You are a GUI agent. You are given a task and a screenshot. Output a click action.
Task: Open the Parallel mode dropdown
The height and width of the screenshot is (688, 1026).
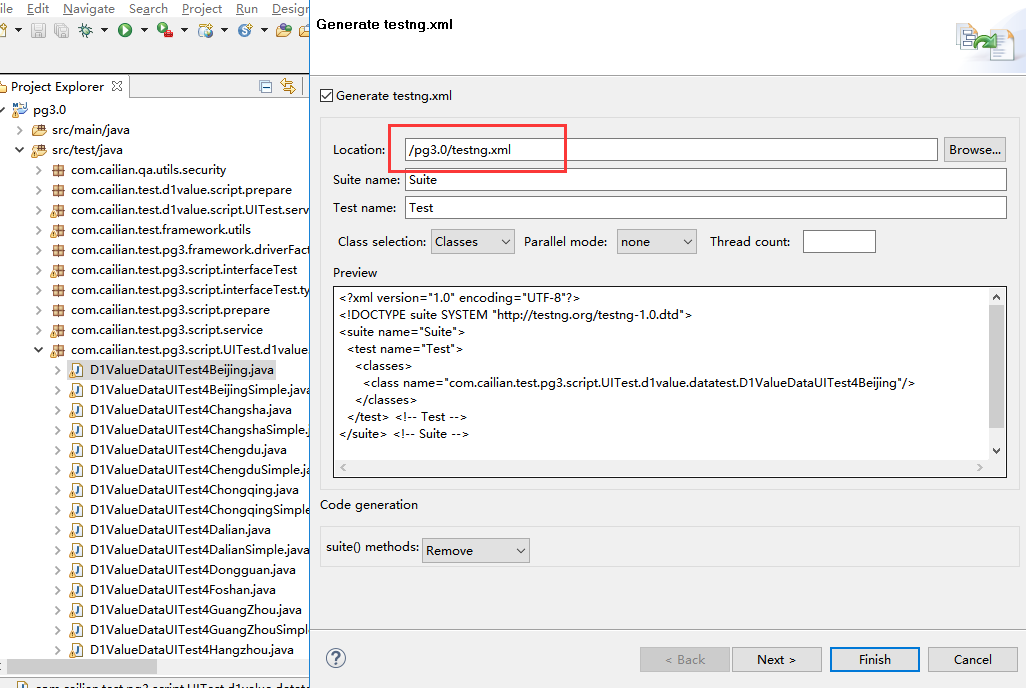click(x=656, y=242)
